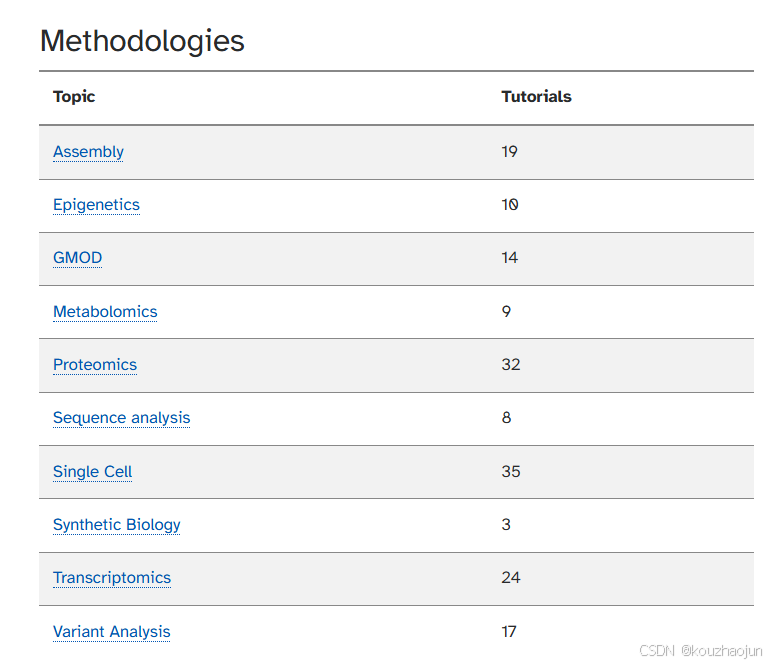Click Single Cell tutorial count 35
Screen dimensions: 771x664
coord(511,472)
